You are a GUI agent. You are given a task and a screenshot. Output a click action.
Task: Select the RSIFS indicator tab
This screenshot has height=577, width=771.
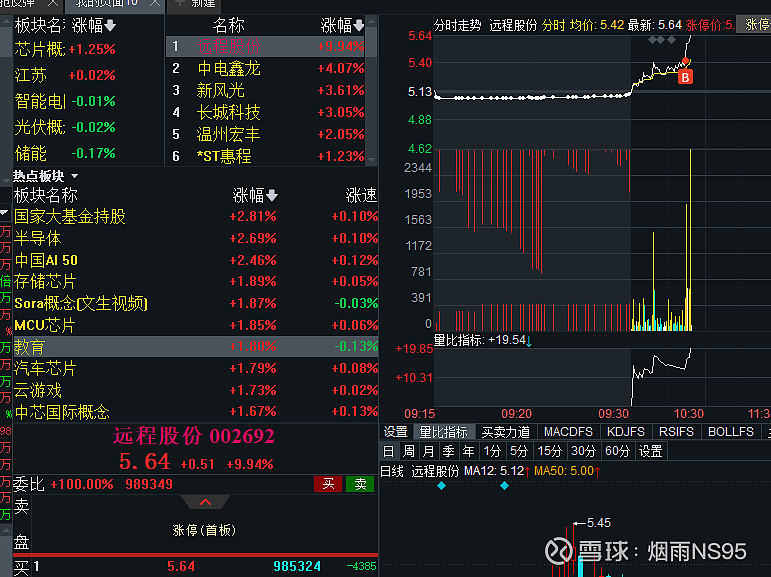click(676, 432)
